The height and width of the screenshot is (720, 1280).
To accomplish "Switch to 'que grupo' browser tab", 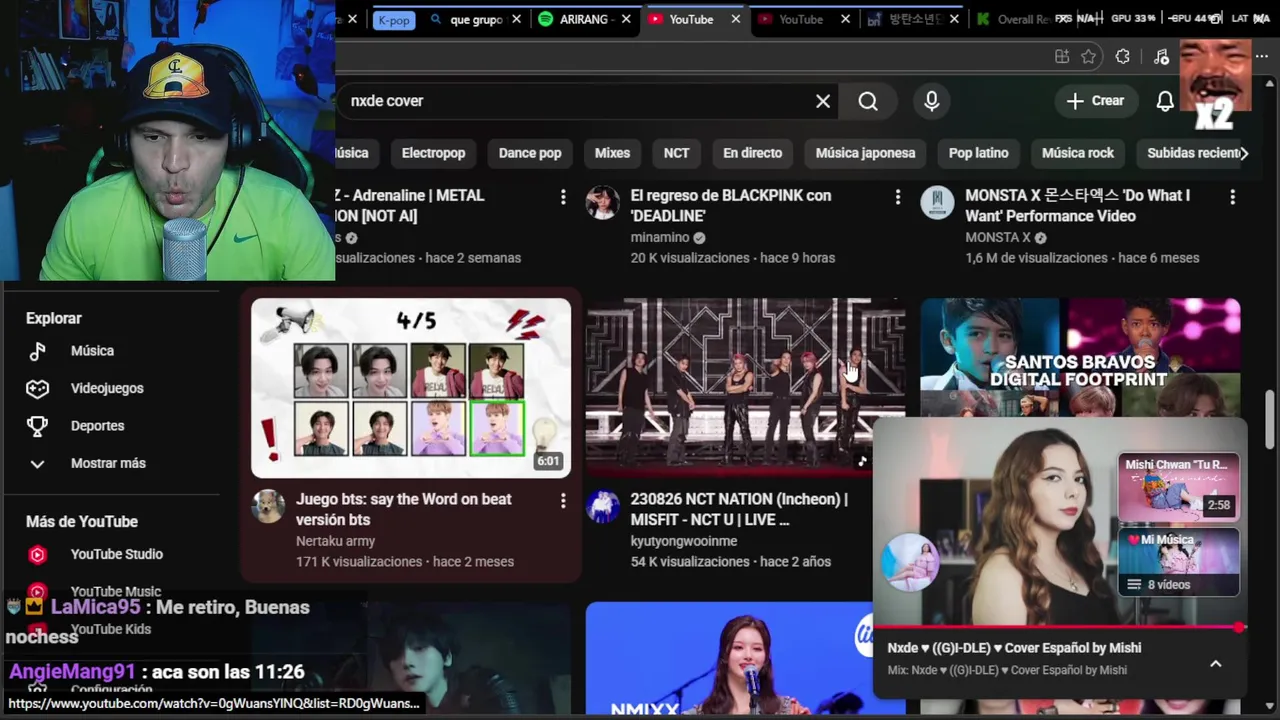I will pyautogui.click(x=476, y=19).
